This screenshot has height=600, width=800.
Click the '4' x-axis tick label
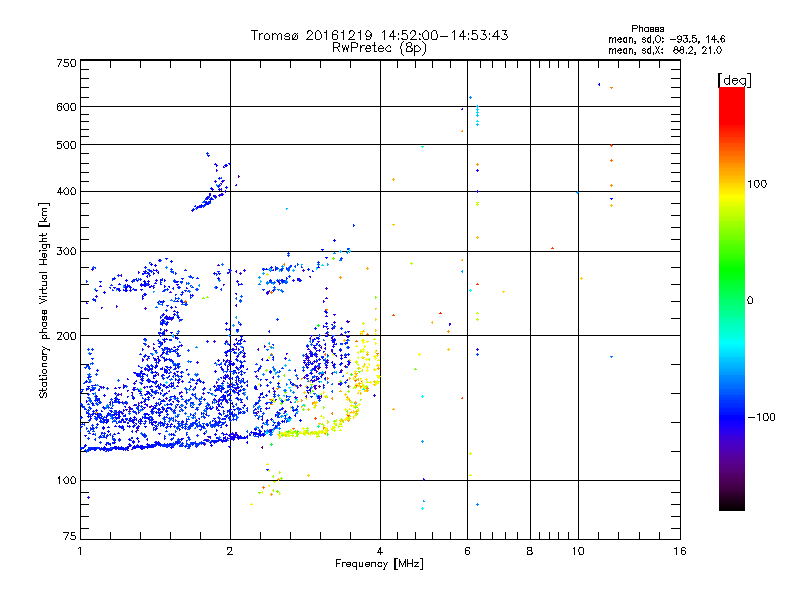tap(380, 551)
